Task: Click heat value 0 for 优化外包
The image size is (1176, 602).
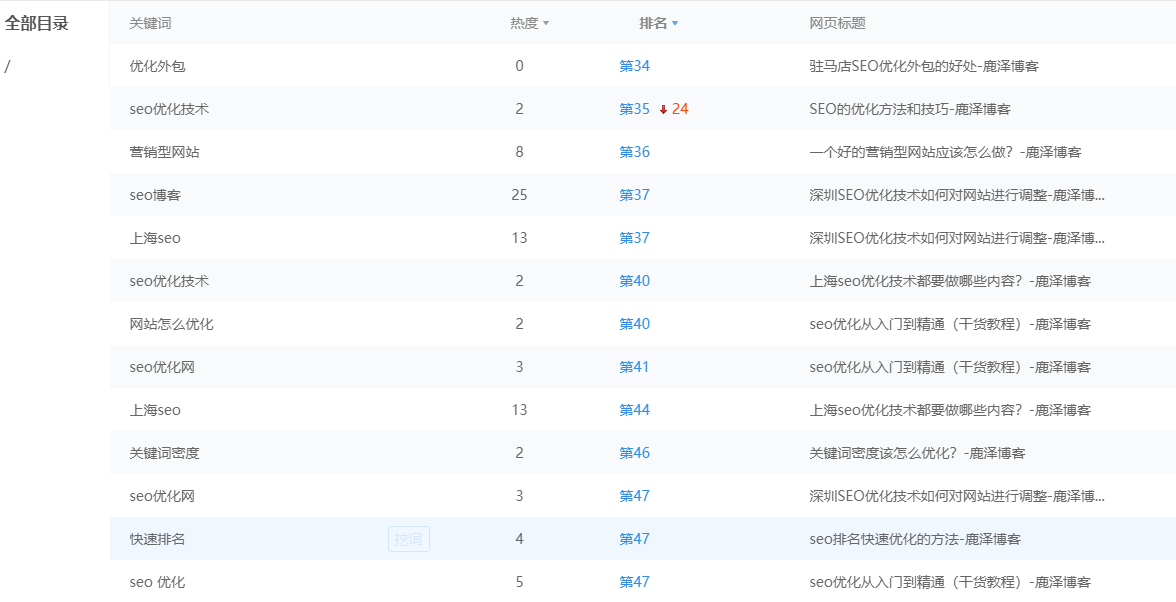Action: [520, 66]
